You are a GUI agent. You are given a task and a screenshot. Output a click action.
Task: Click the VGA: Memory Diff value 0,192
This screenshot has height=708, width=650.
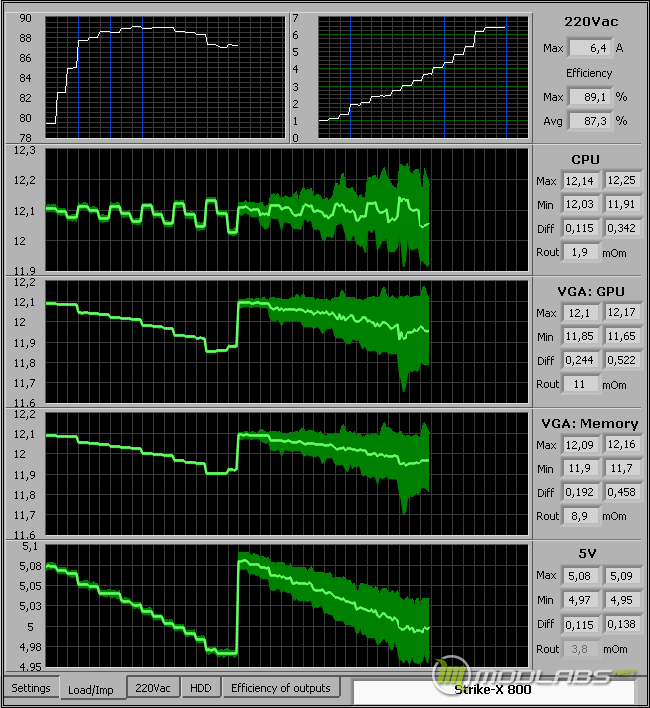(580, 492)
